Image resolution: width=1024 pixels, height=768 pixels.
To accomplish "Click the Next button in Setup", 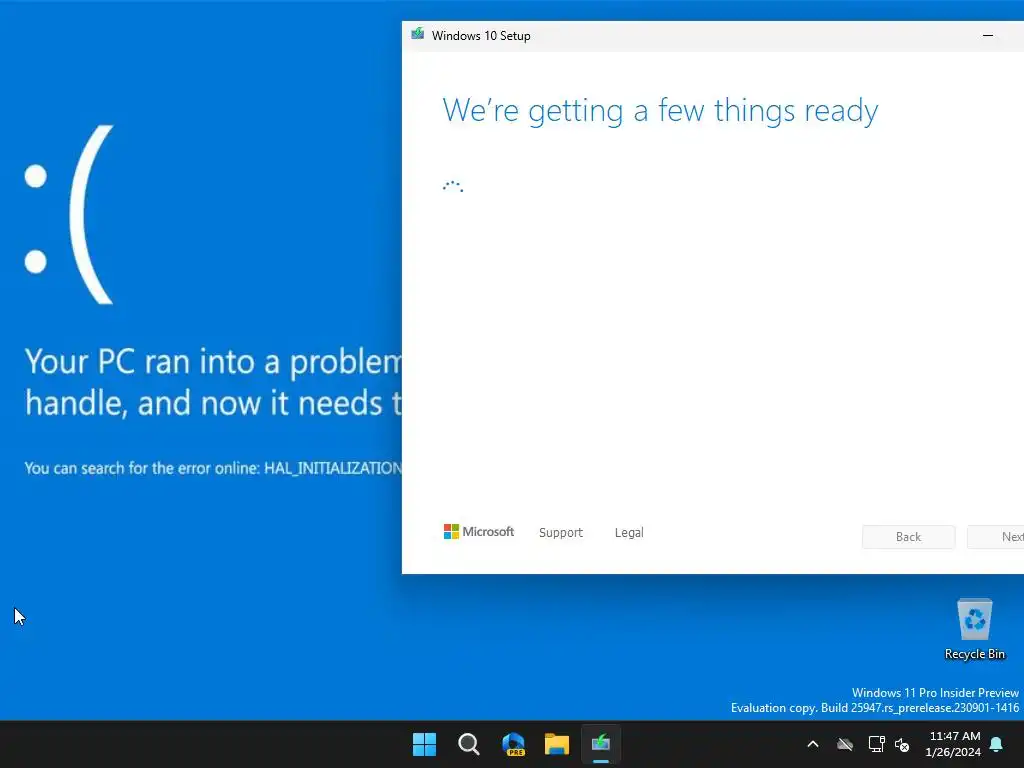I will (x=996, y=537).
